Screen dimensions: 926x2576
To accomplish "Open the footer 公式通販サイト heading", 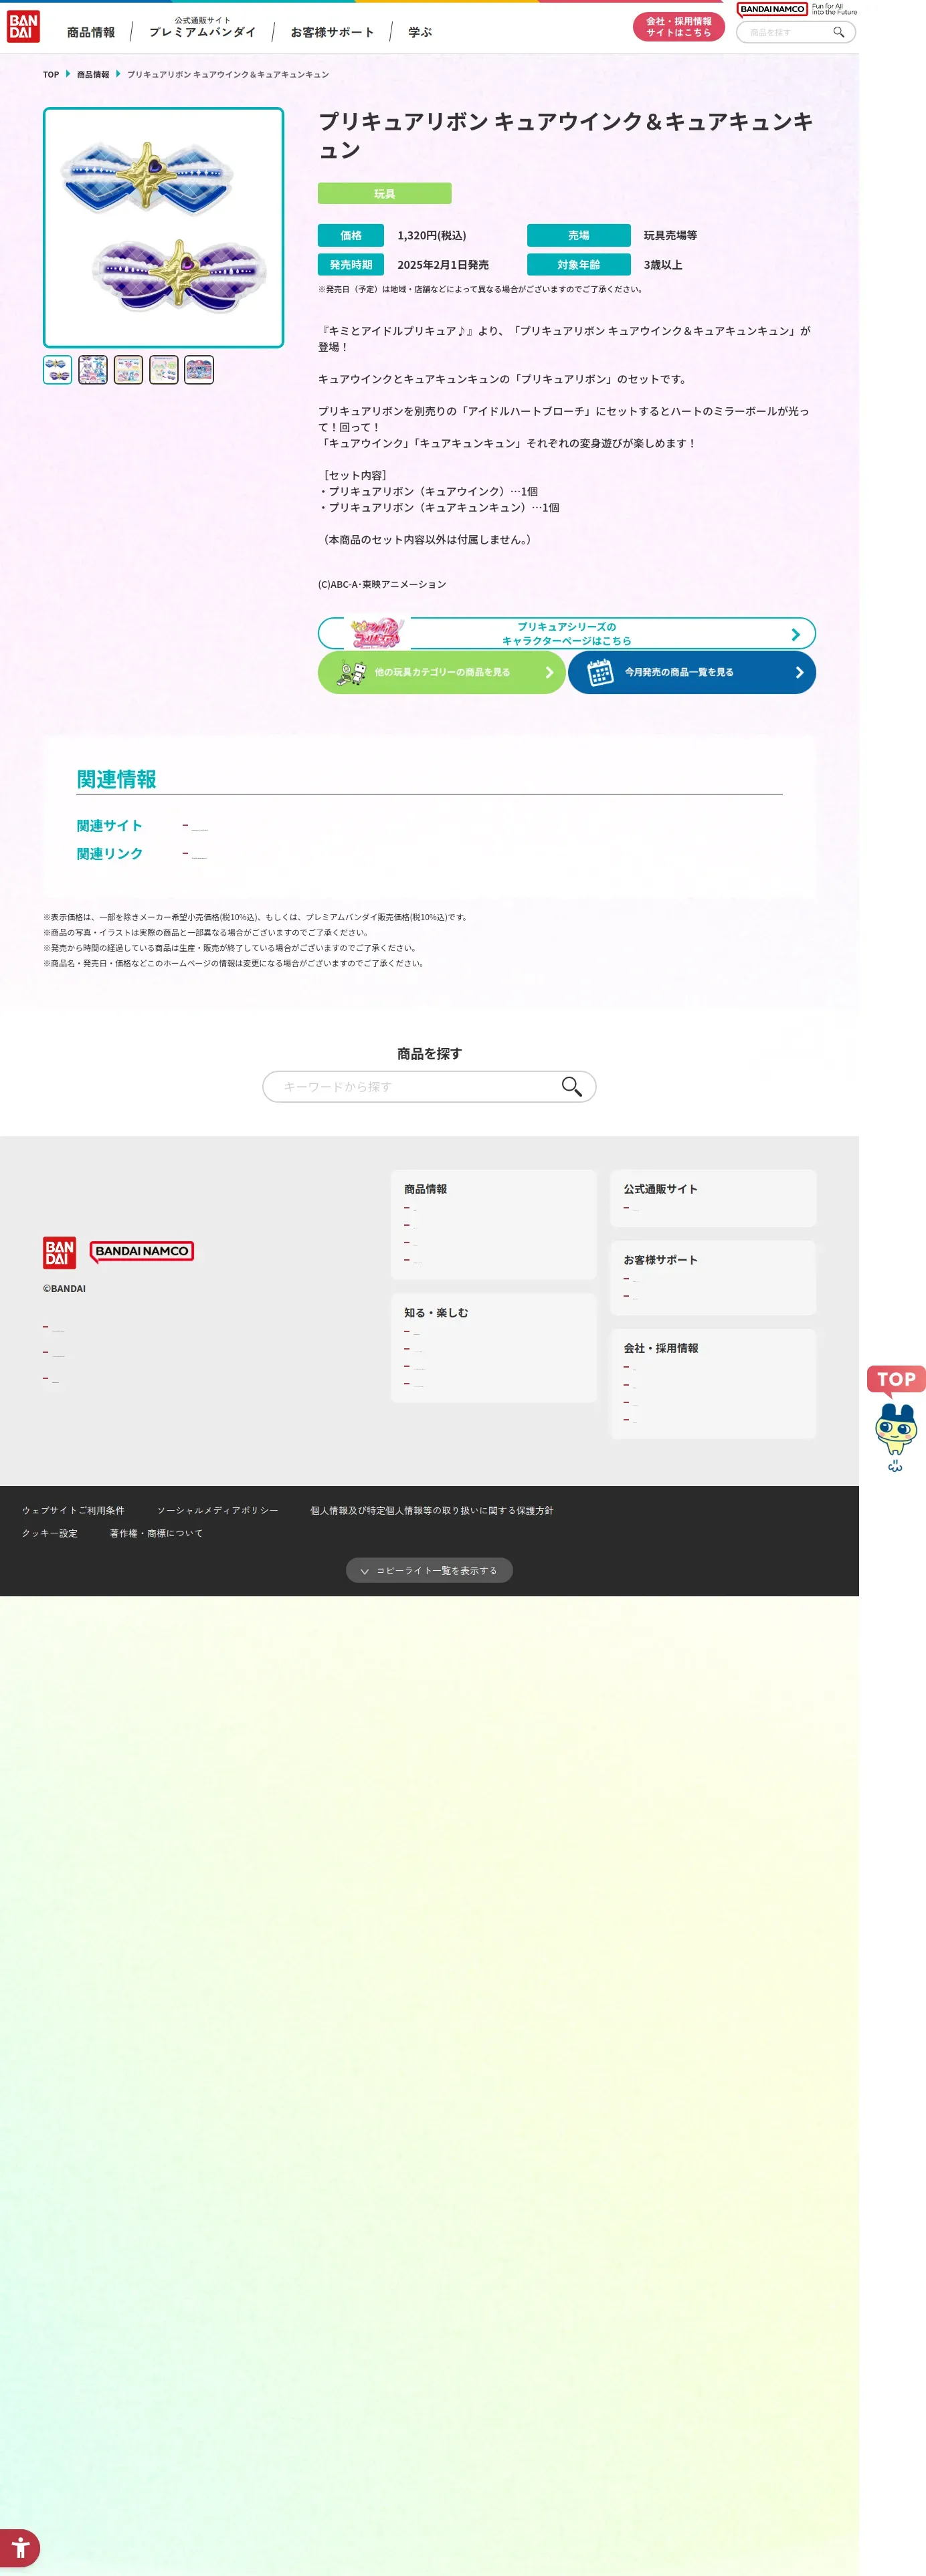I will pos(661,1190).
